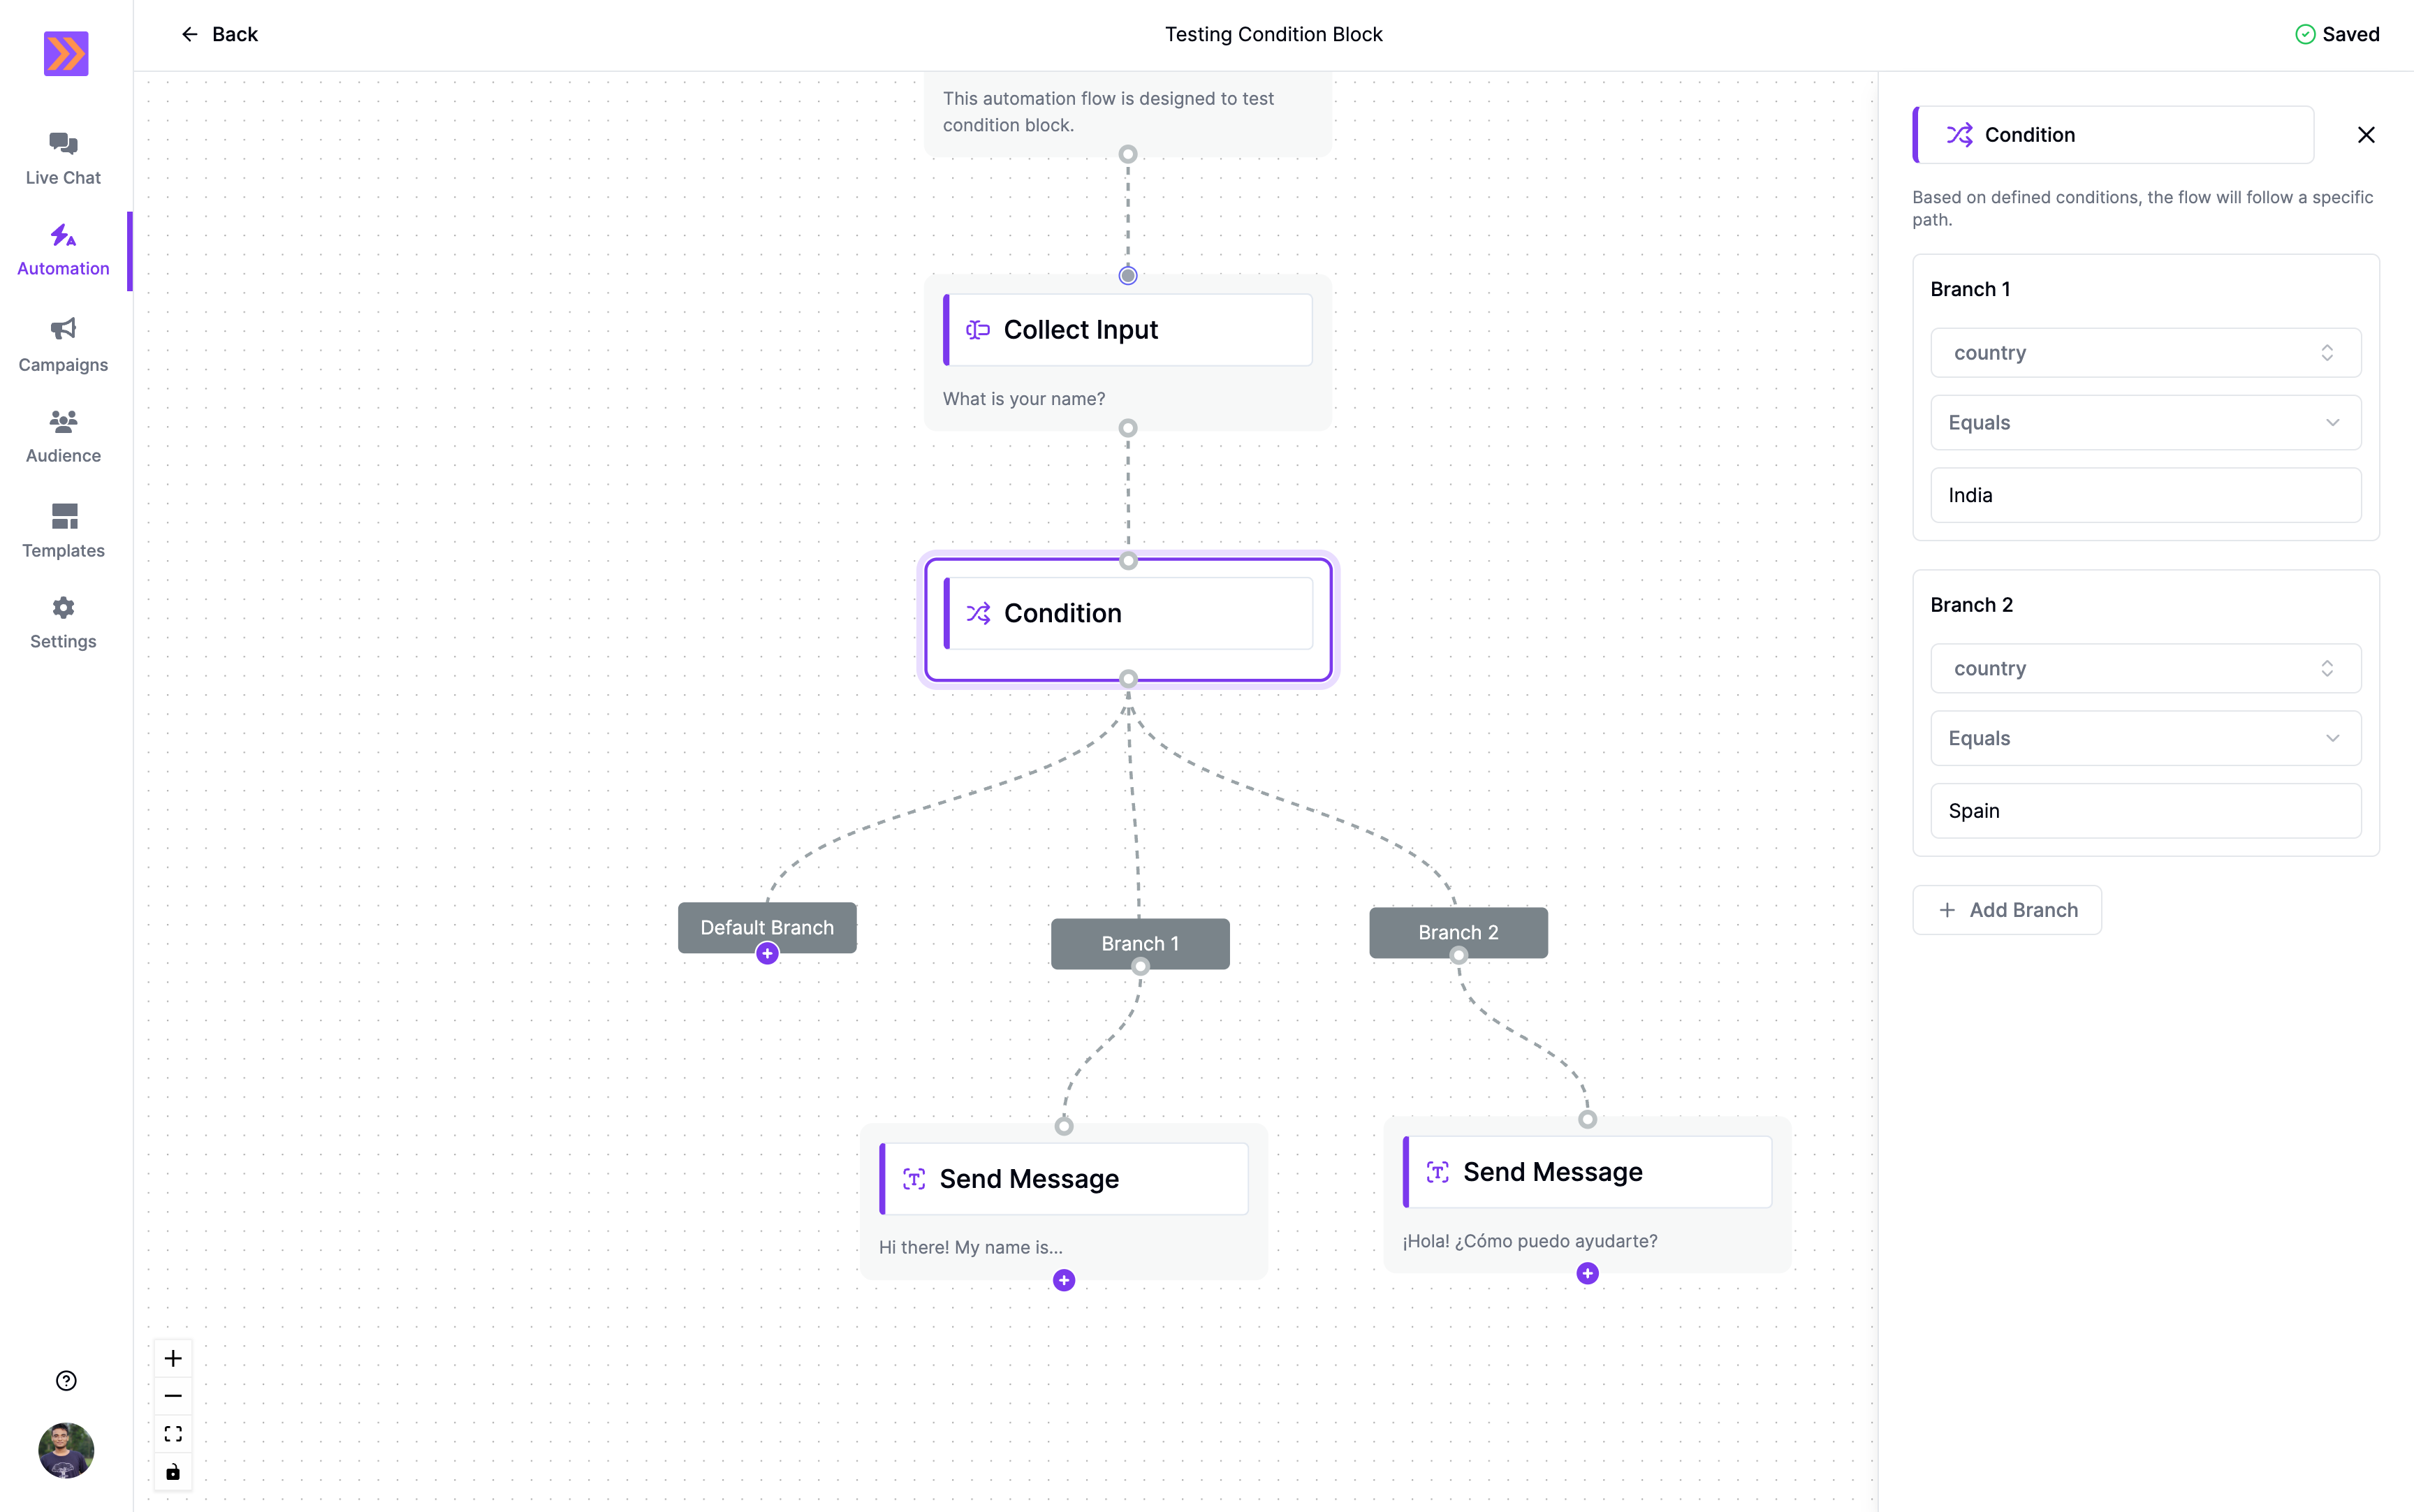Click the Condition block bottom connector handle
This screenshot has width=2414, height=1512.
[x=1128, y=679]
